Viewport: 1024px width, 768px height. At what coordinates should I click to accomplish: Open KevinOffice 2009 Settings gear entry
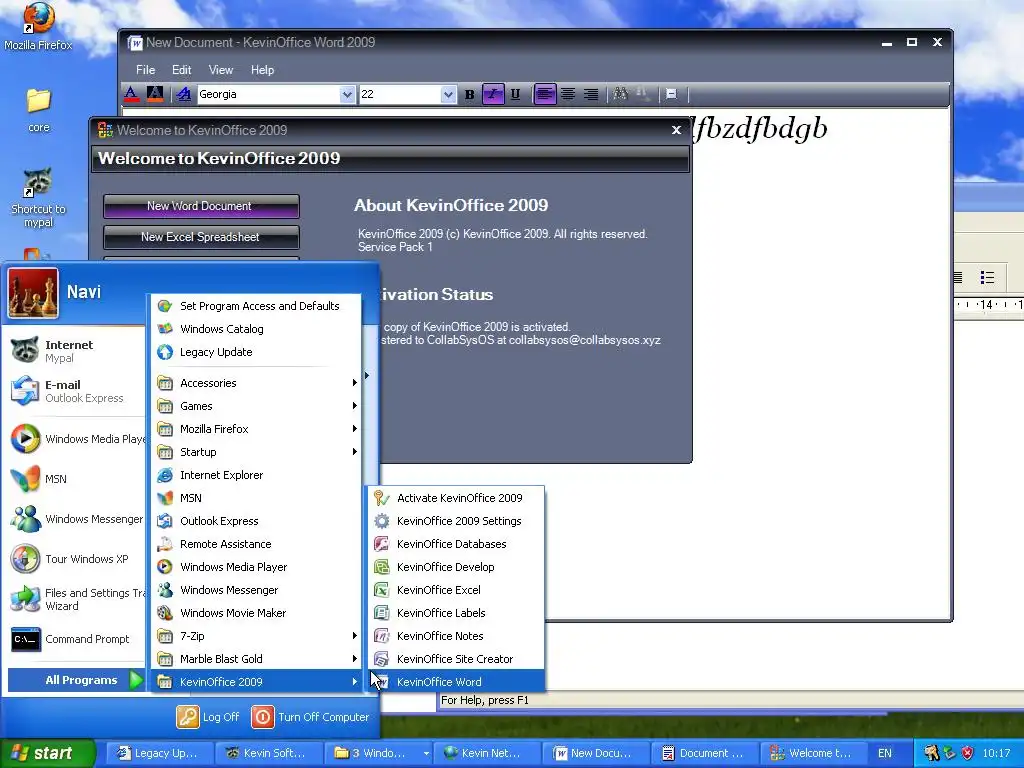pyautogui.click(x=456, y=521)
